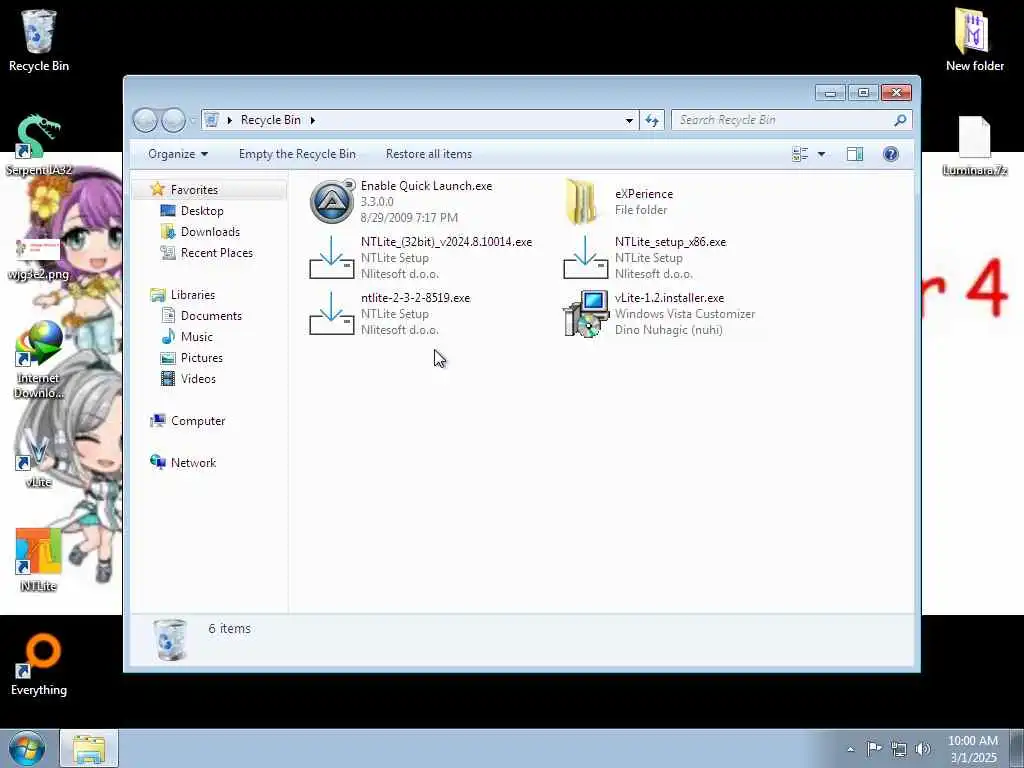Click the Get help icon
This screenshot has width=1024, height=768.
click(x=891, y=154)
